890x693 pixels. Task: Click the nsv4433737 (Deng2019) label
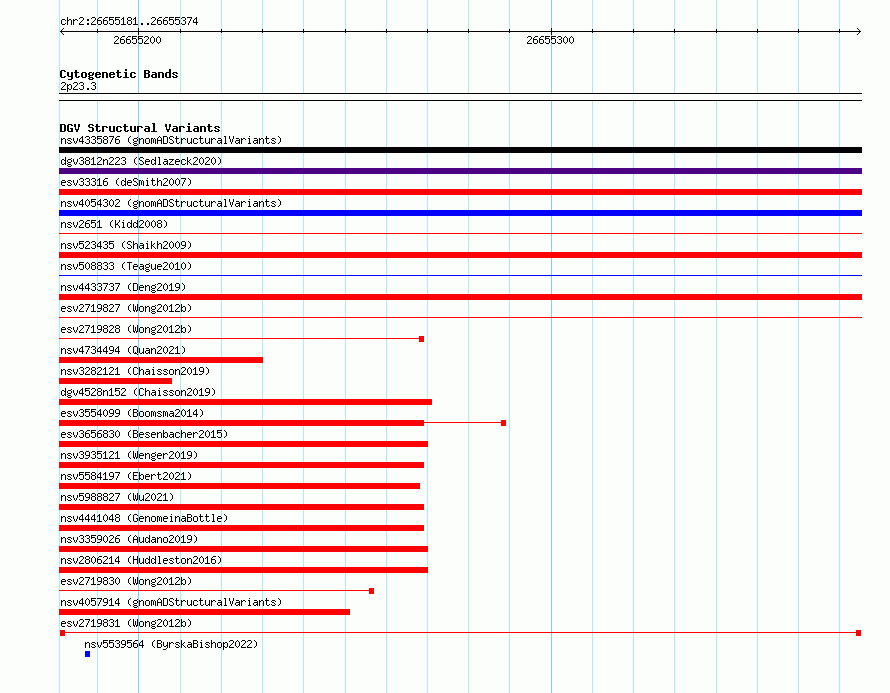(x=123, y=287)
